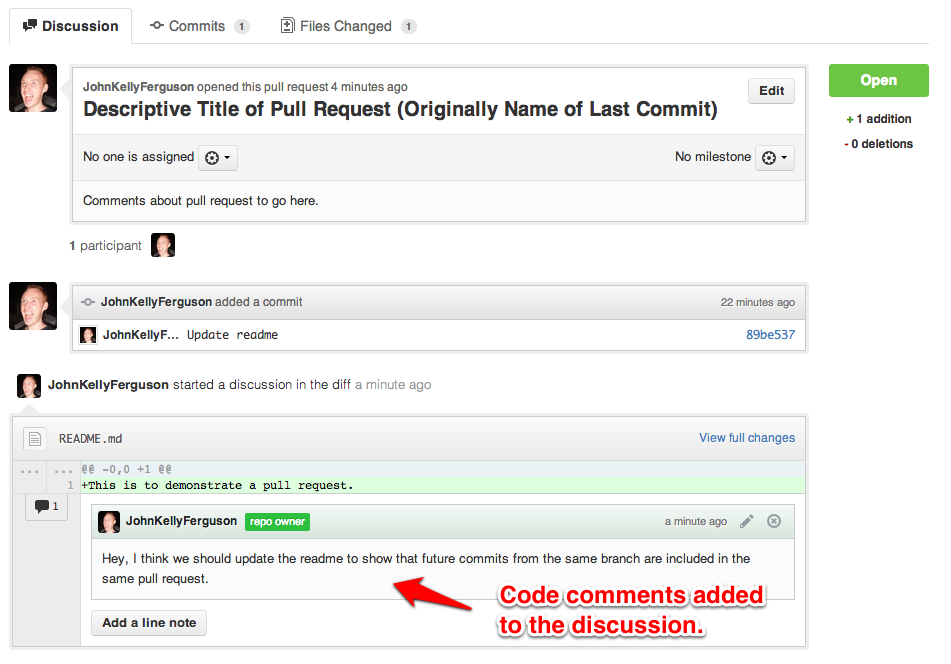Delete comment using the circled x icon
This screenshot has width=951, height=664.
[773, 521]
